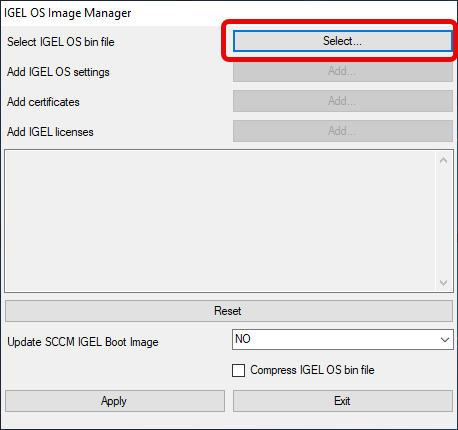
Task: Click the scroll up arrow in the log area
Action: (x=443, y=161)
